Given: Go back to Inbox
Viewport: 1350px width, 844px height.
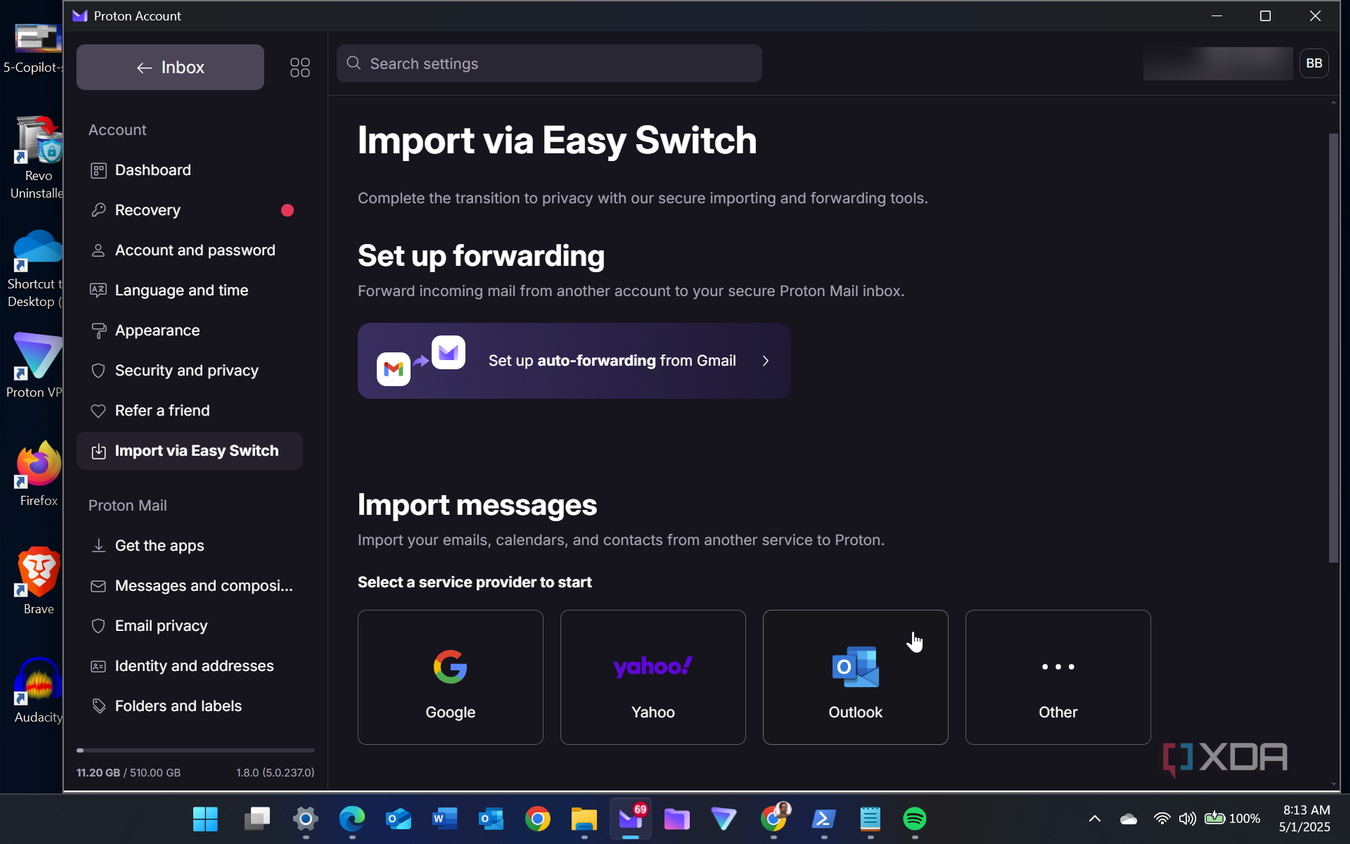Looking at the screenshot, I should coord(170,67).
